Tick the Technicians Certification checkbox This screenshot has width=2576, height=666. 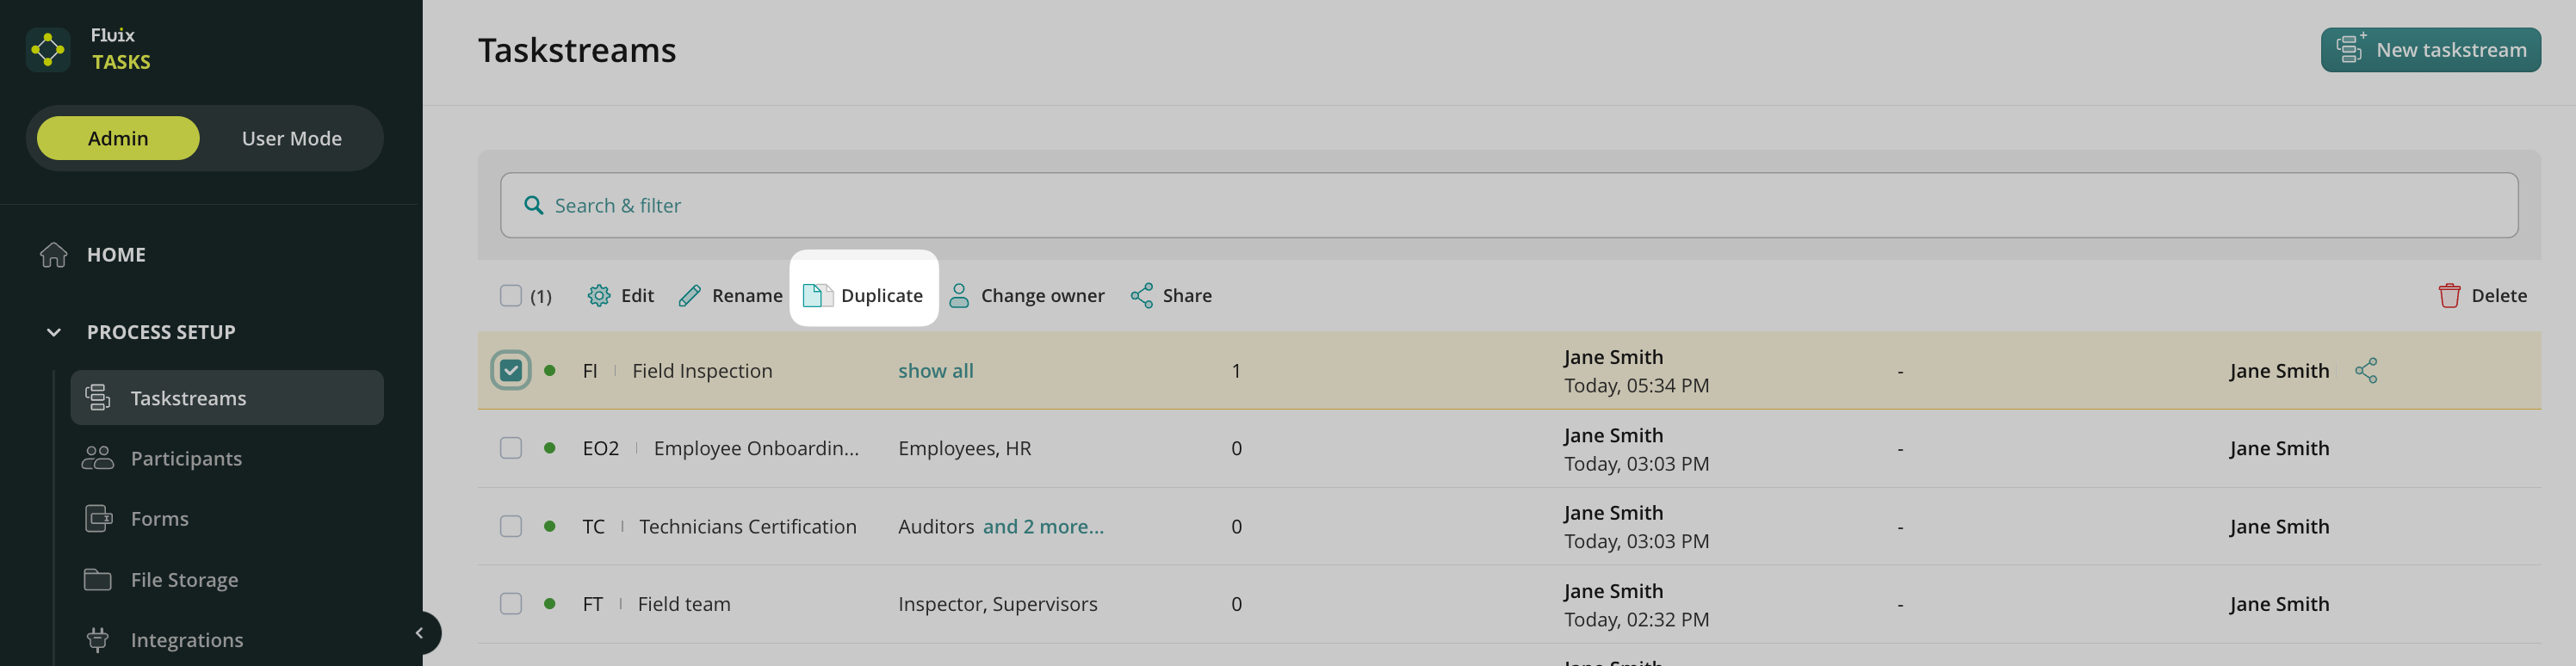point(511,526)
